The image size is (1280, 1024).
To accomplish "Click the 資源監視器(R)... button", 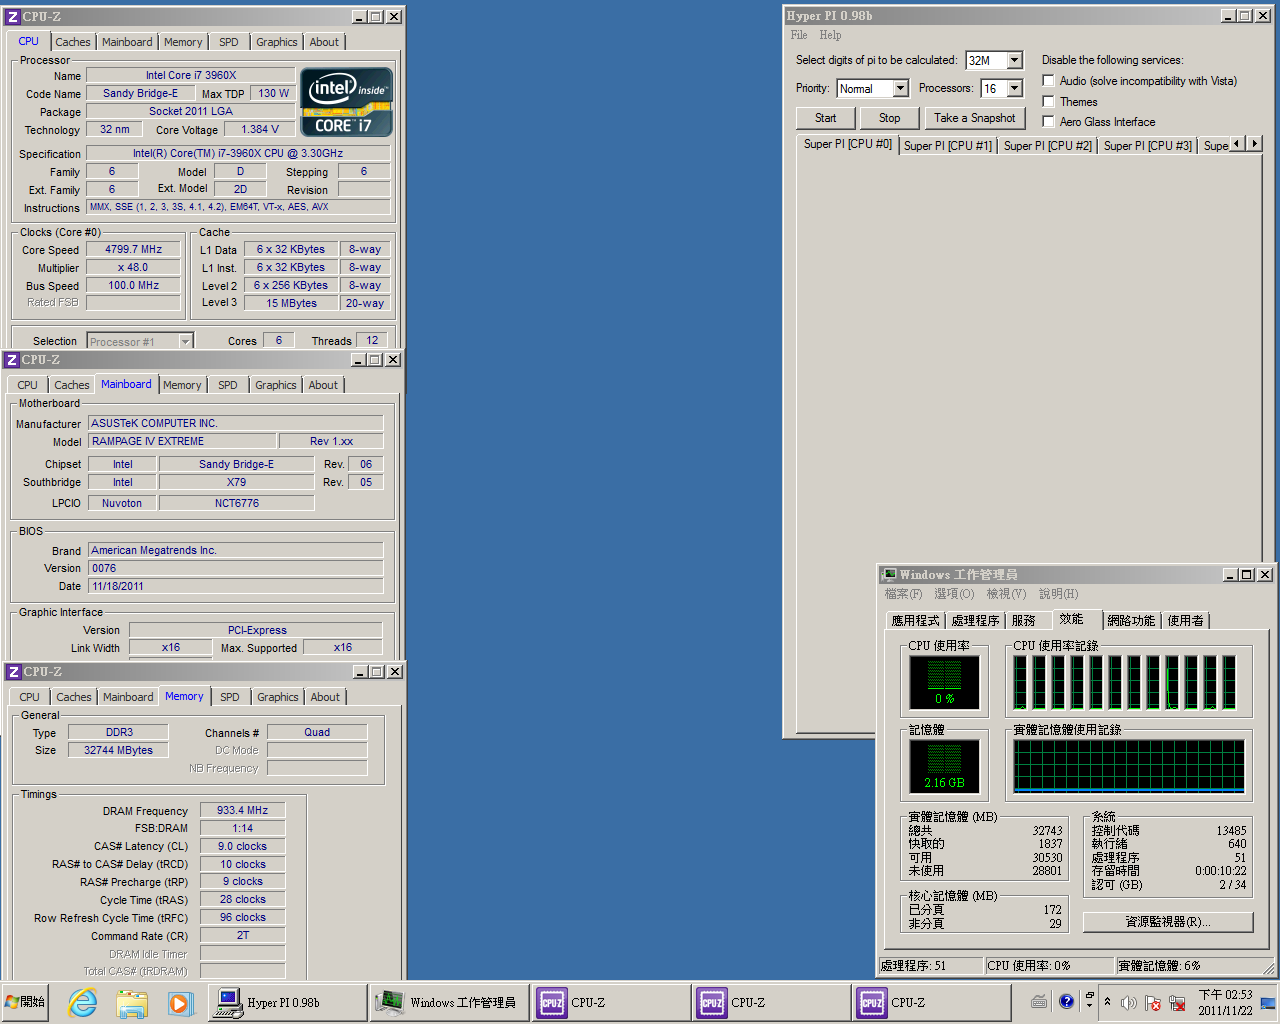I will coord(1168,922).
